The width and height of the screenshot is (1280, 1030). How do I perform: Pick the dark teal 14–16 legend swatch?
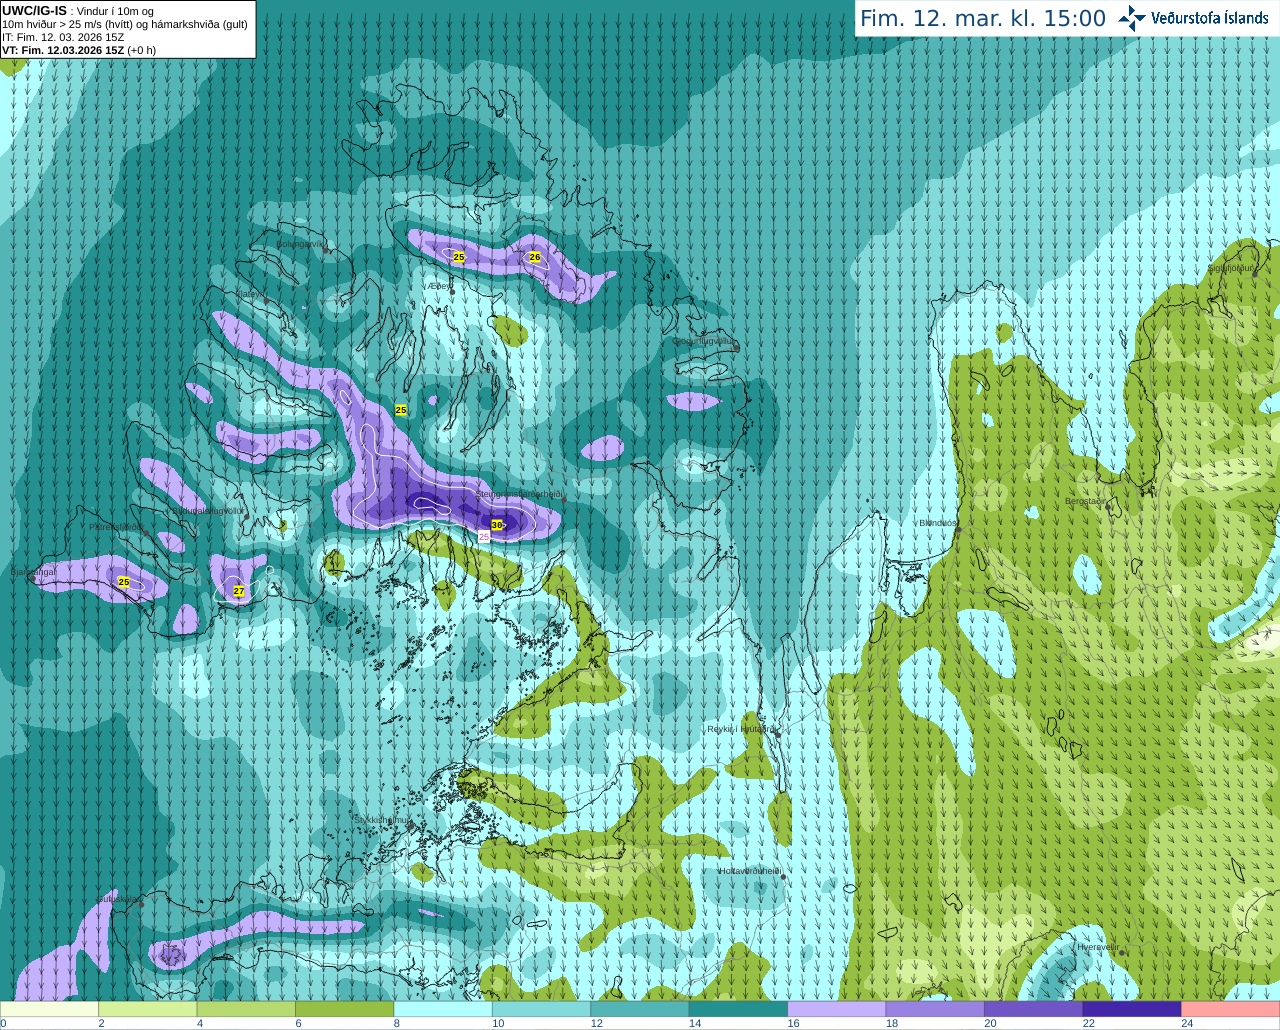pos(738,1009)
